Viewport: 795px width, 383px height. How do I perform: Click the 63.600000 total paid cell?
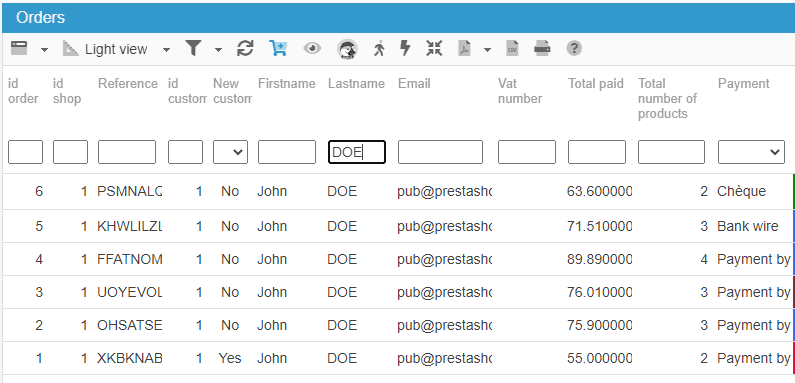point(600,191)
